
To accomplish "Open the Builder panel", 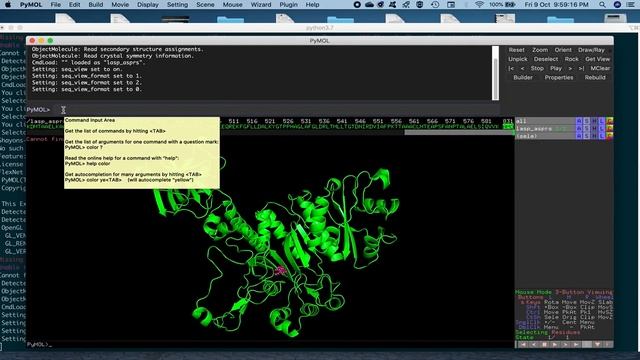I will [523, 77].
